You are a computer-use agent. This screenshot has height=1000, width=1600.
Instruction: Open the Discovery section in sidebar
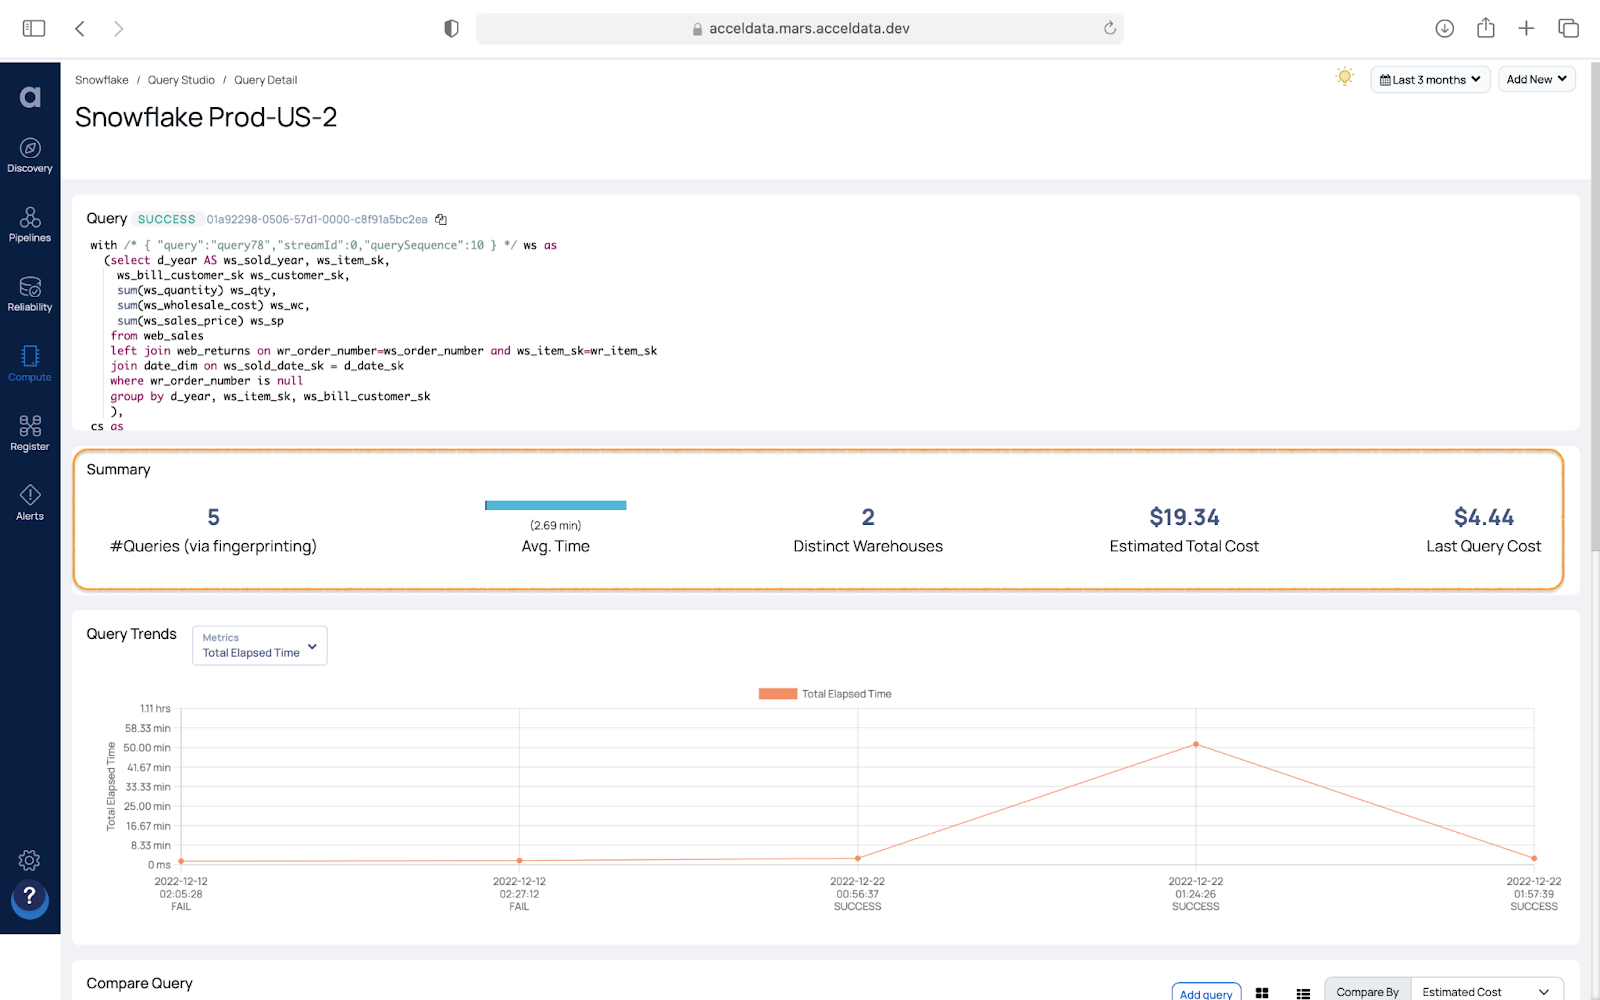[x=30, y=156]
